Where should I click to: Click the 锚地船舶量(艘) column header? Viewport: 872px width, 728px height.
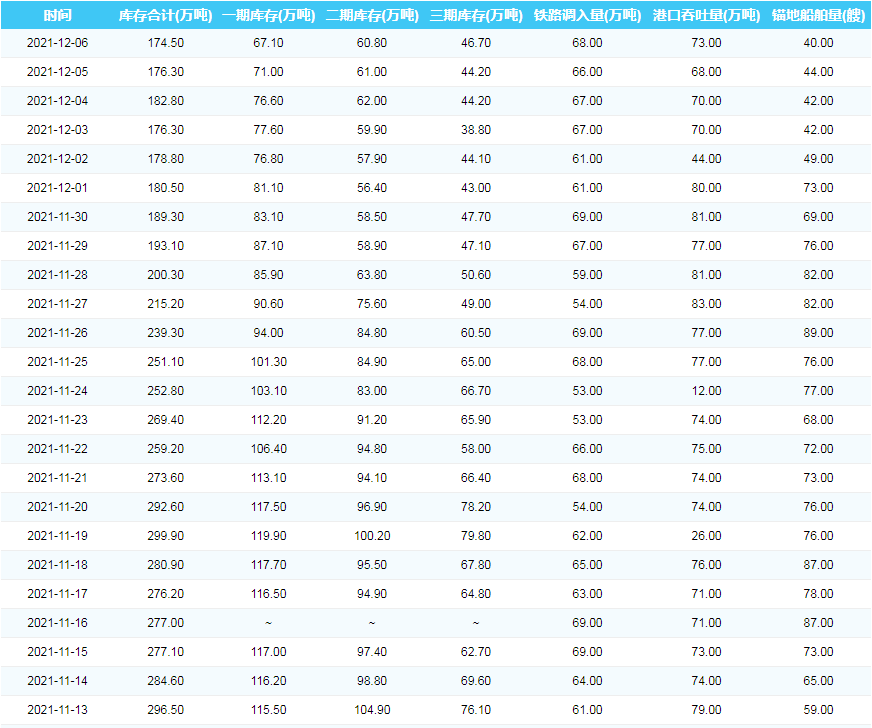tap(818, 15)
